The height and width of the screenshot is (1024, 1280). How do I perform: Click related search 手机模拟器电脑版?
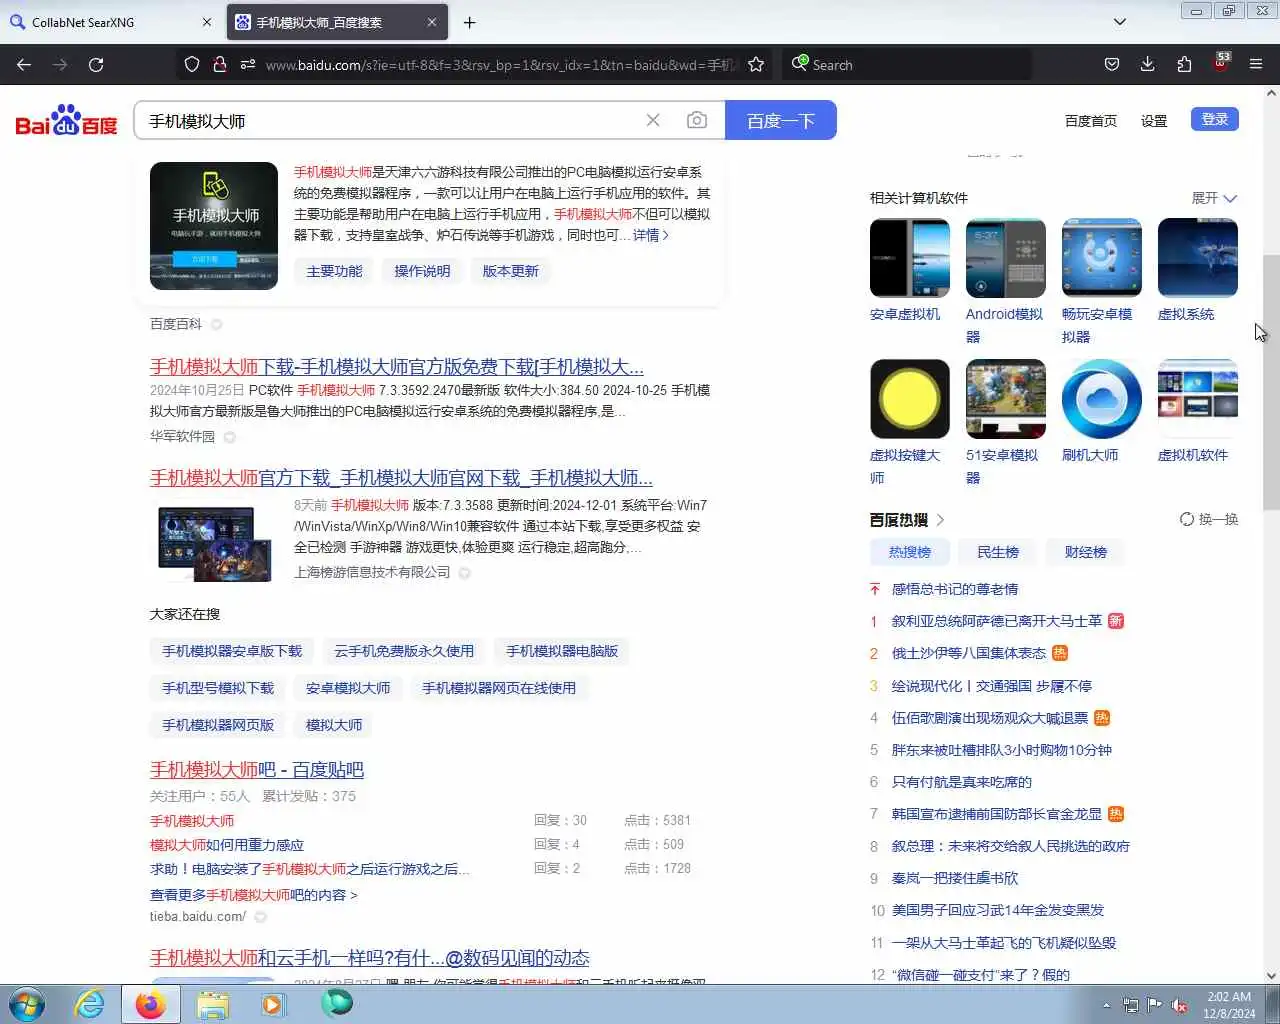[x=562, y=651]
